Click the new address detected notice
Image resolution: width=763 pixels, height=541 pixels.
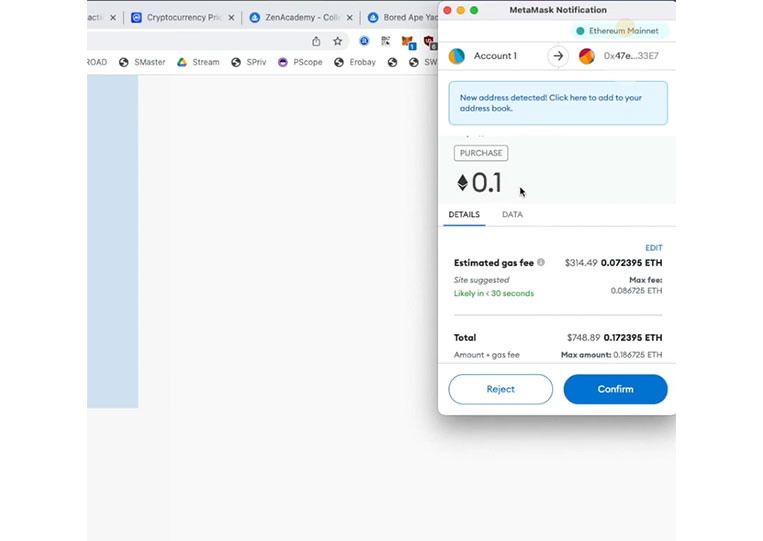(x=558, y=103)
